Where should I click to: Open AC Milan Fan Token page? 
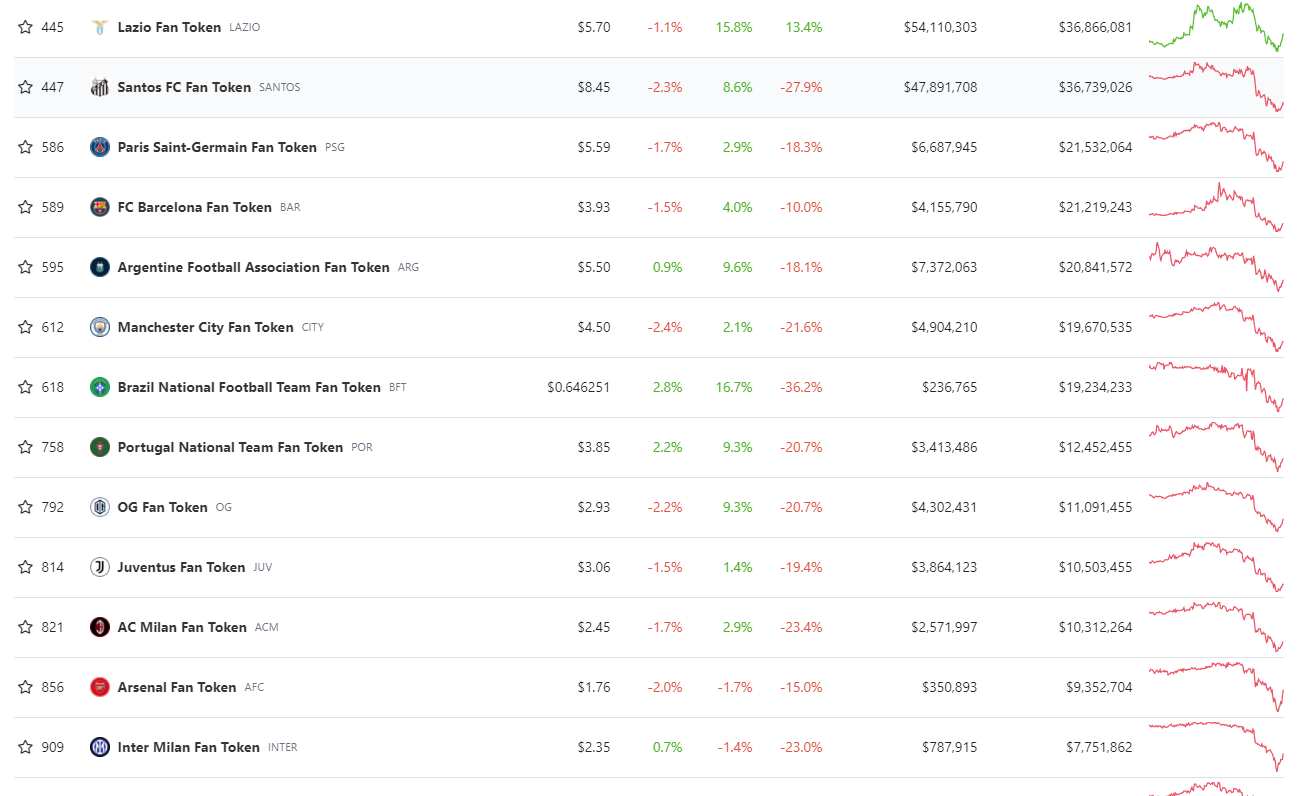[182, 627]
